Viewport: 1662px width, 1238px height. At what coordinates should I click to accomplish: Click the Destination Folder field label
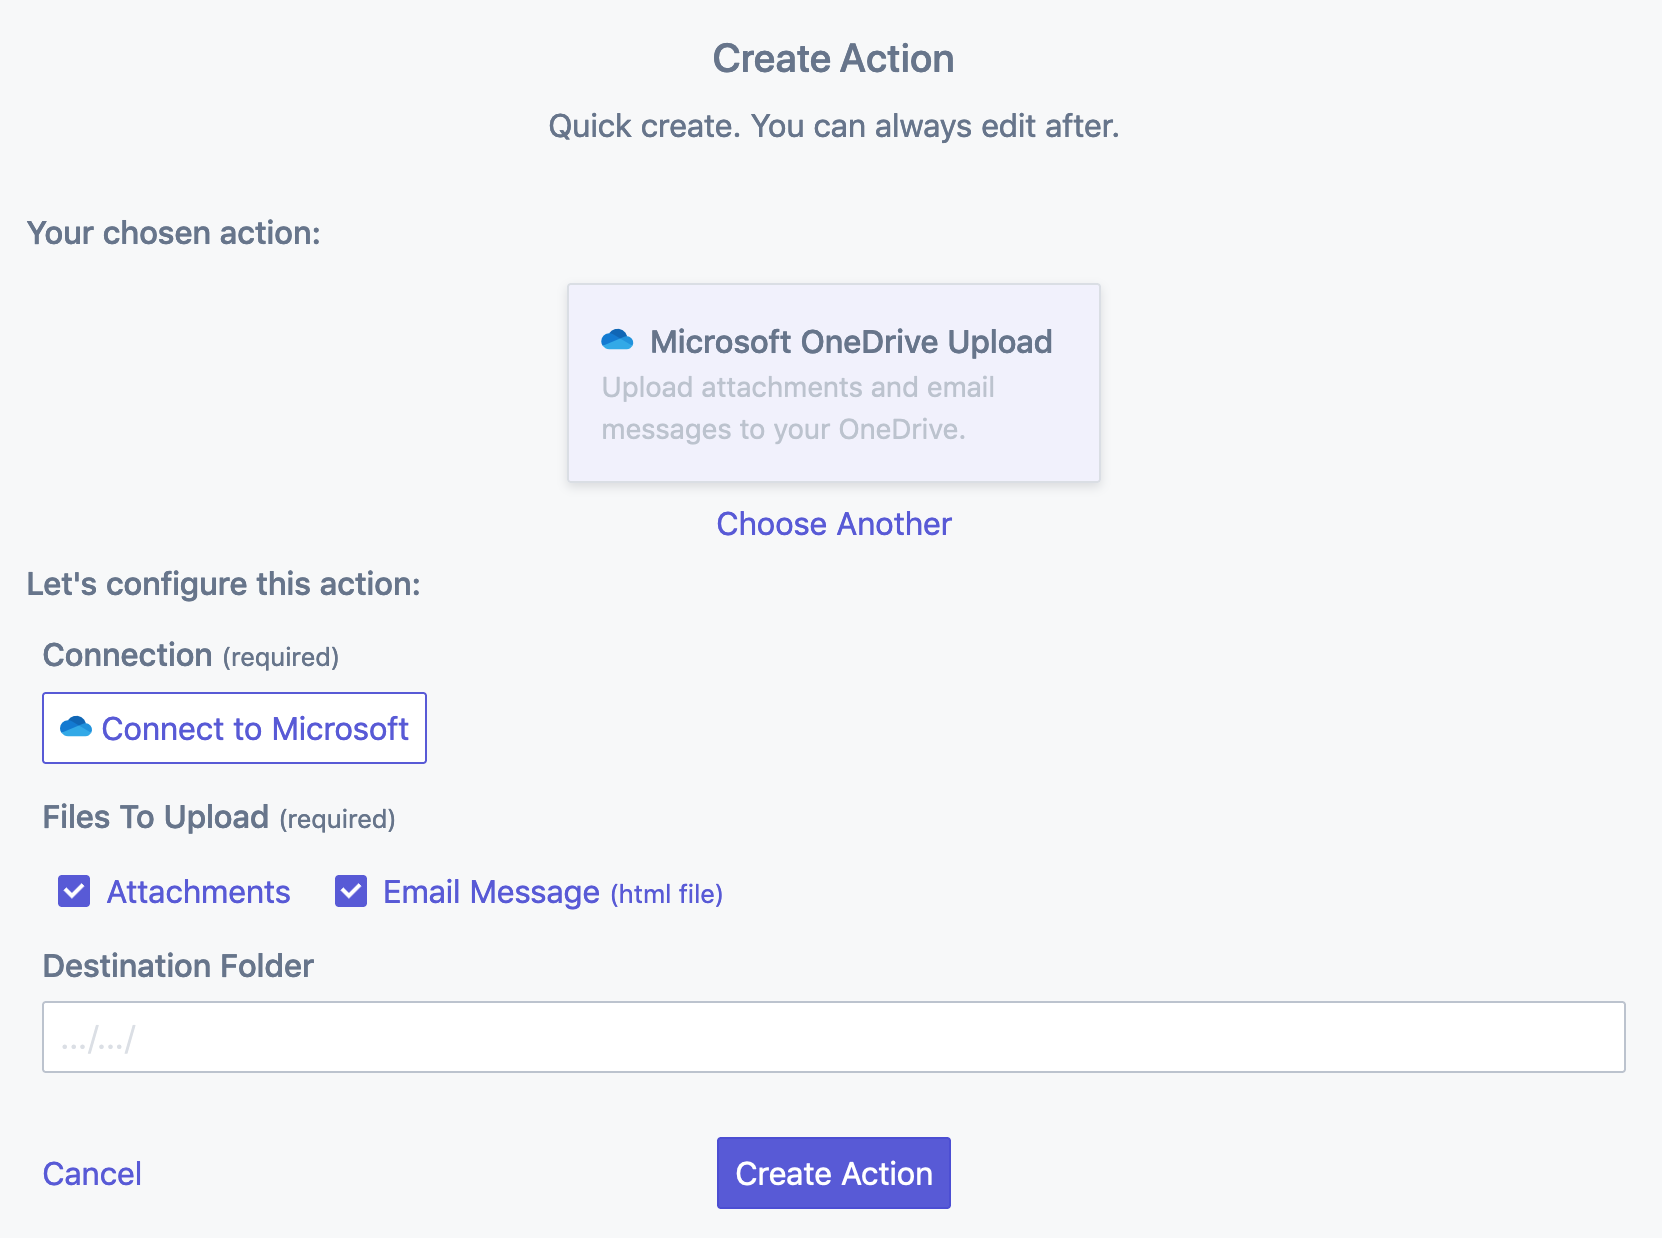pos(178,966)
